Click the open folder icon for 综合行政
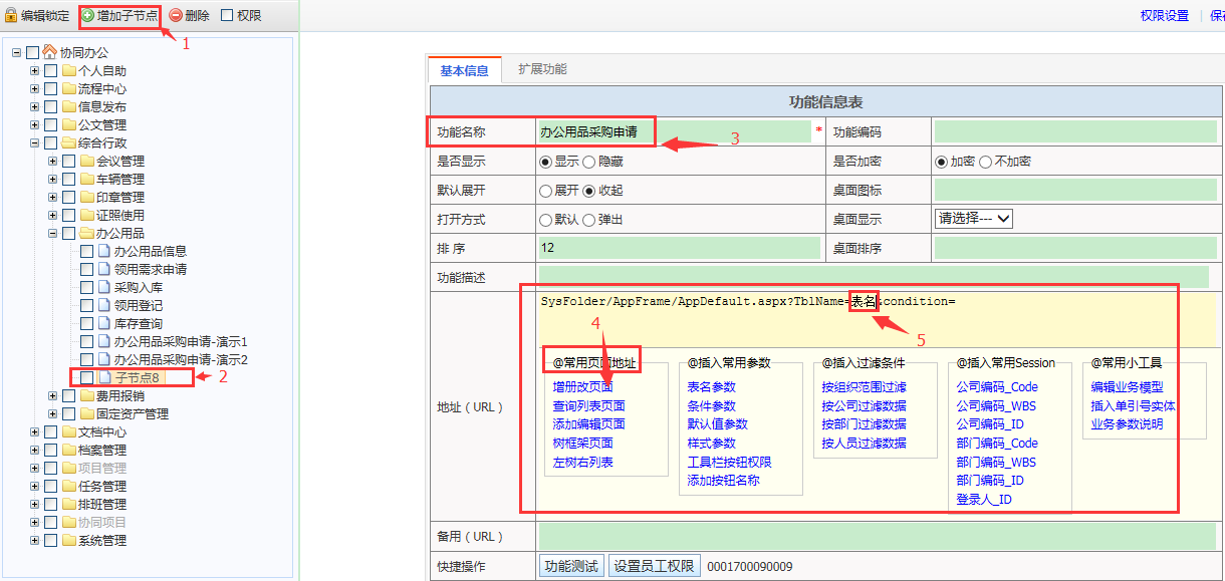 (x=68, y=143)
